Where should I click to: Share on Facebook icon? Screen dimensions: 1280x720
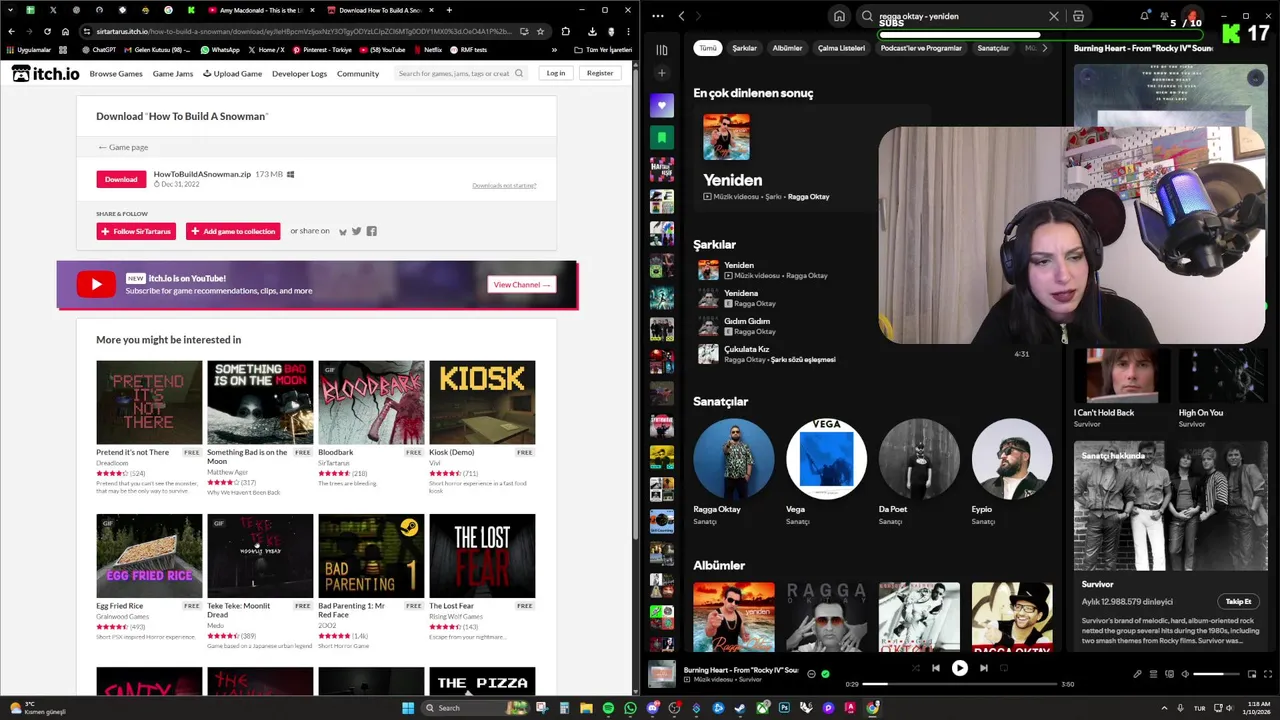[x=371, y=231]
